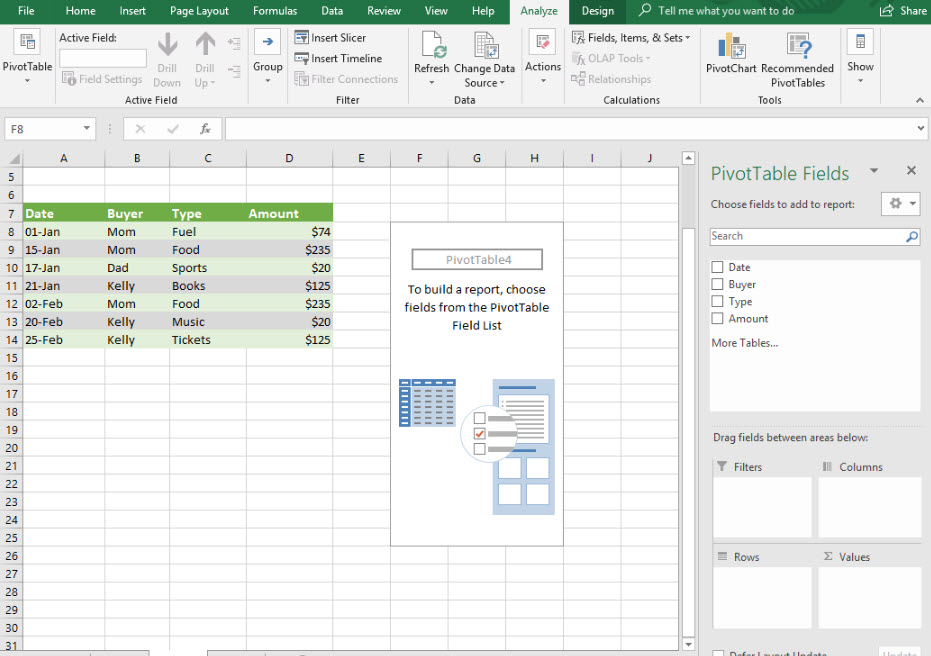Image resolution: width=931 pixels, height=656 pixels.
Task: Click the More Tables... link
Action: [744, 343]
